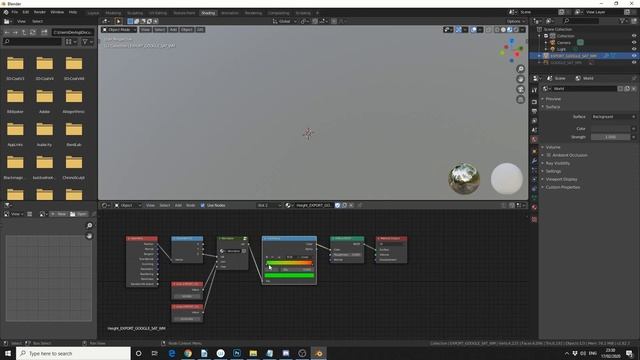
Task: Open the Render menu
Action: coord(40,12)
